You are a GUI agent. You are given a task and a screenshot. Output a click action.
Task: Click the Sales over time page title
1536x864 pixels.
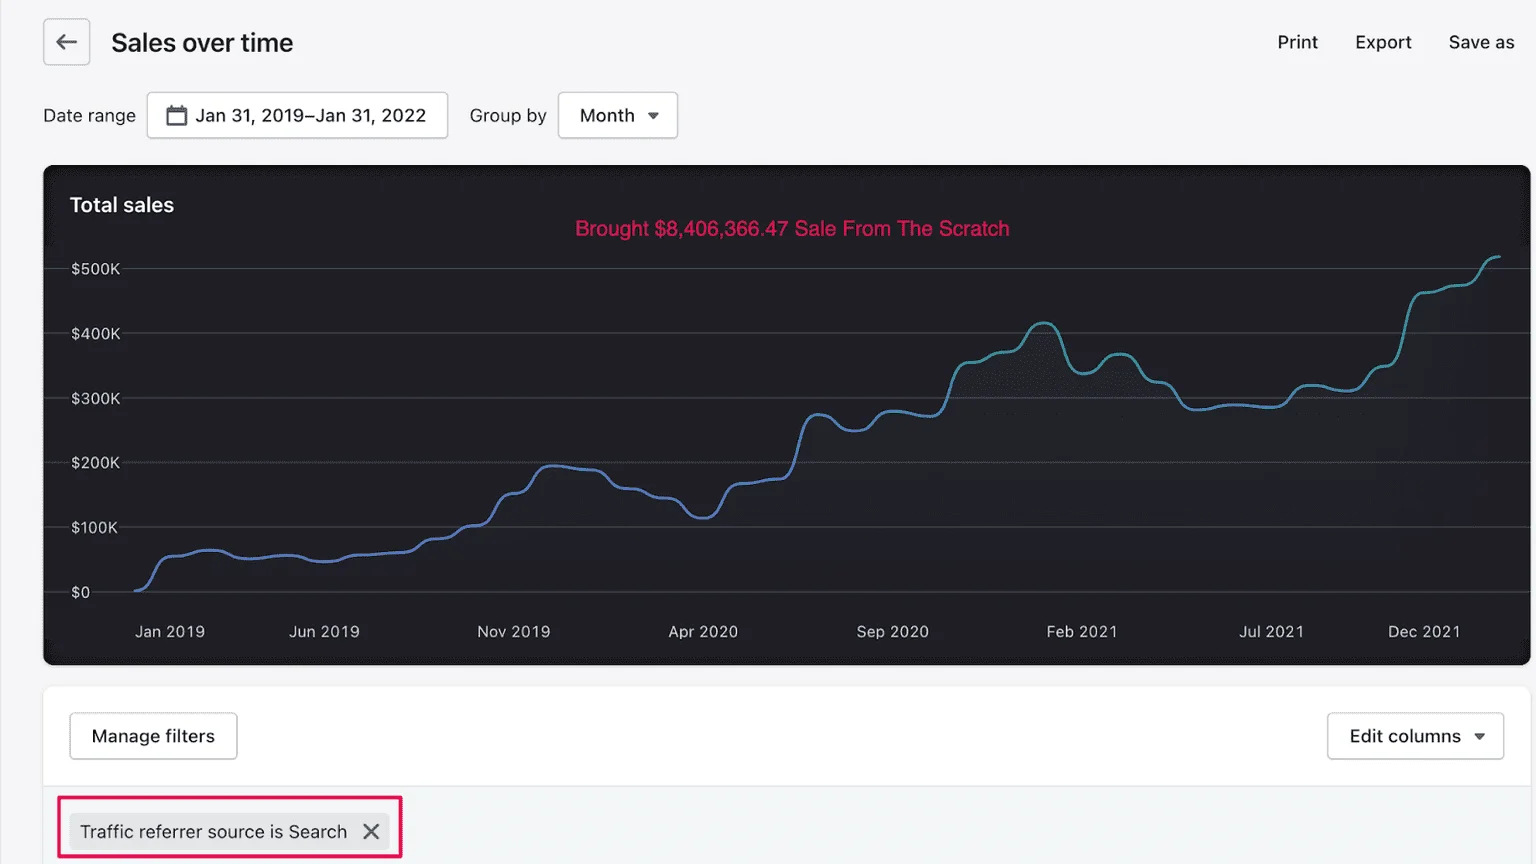pos(202,43)
